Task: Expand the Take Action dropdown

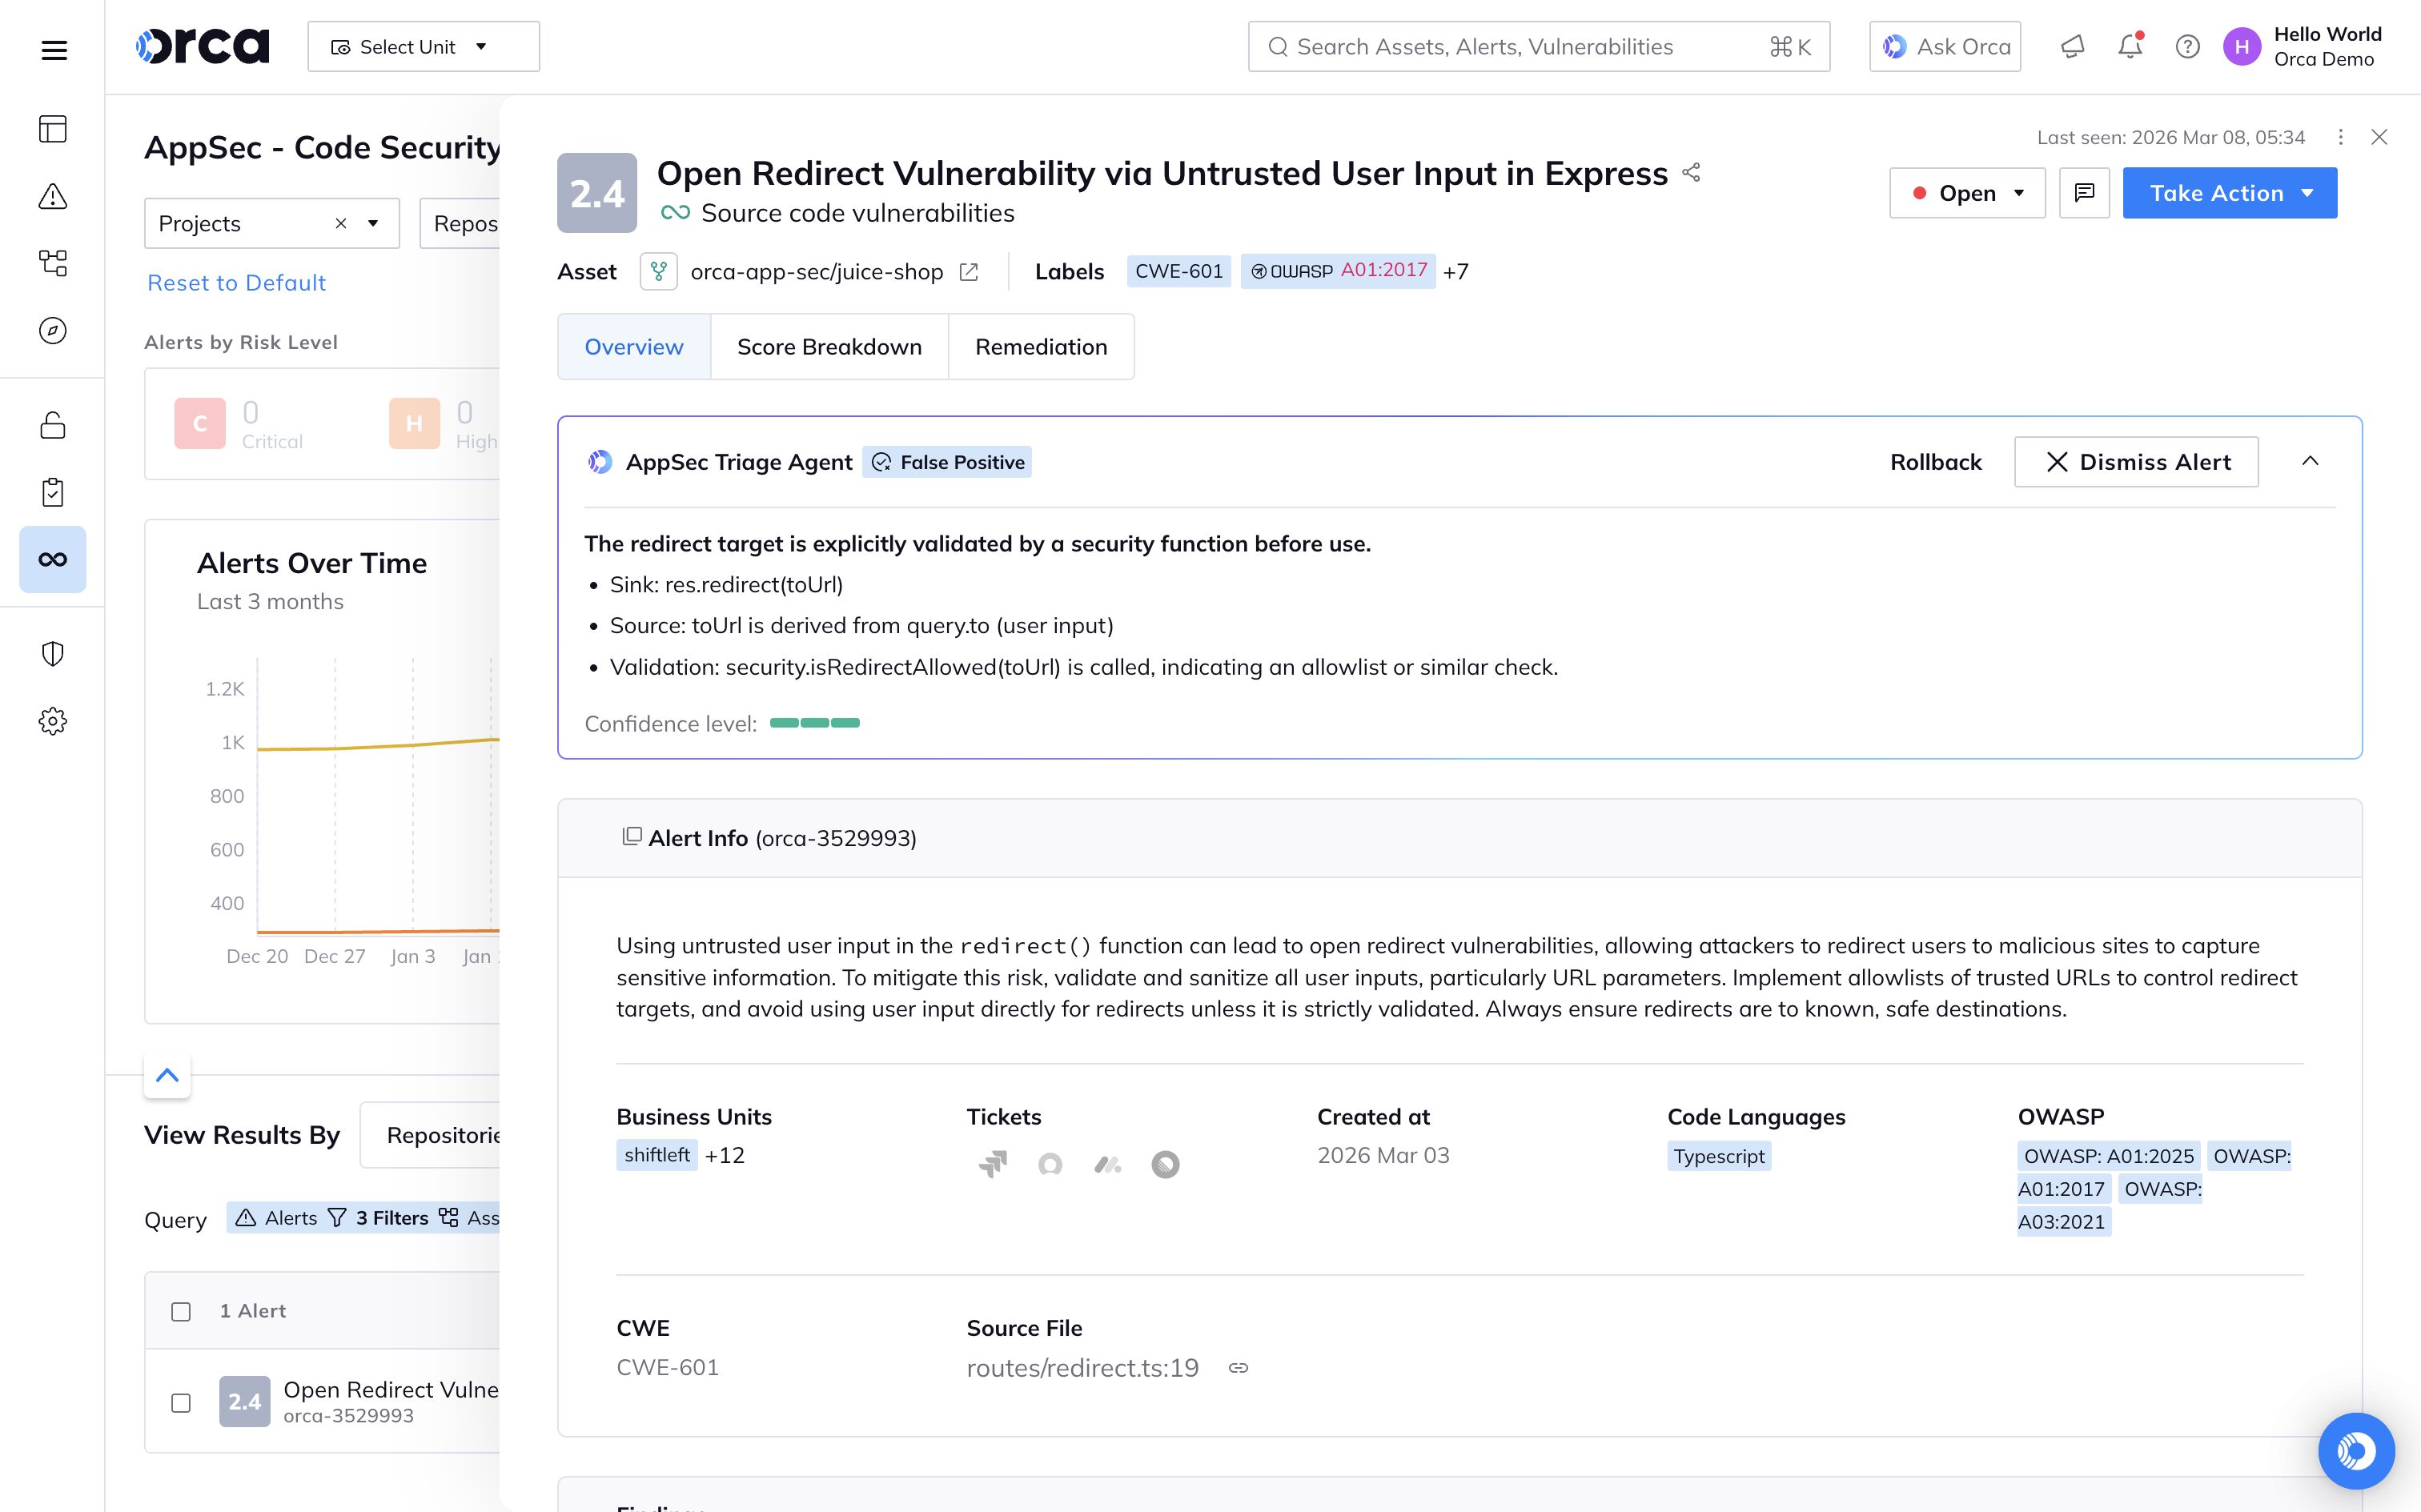Action: click(x=2230, y=192)
